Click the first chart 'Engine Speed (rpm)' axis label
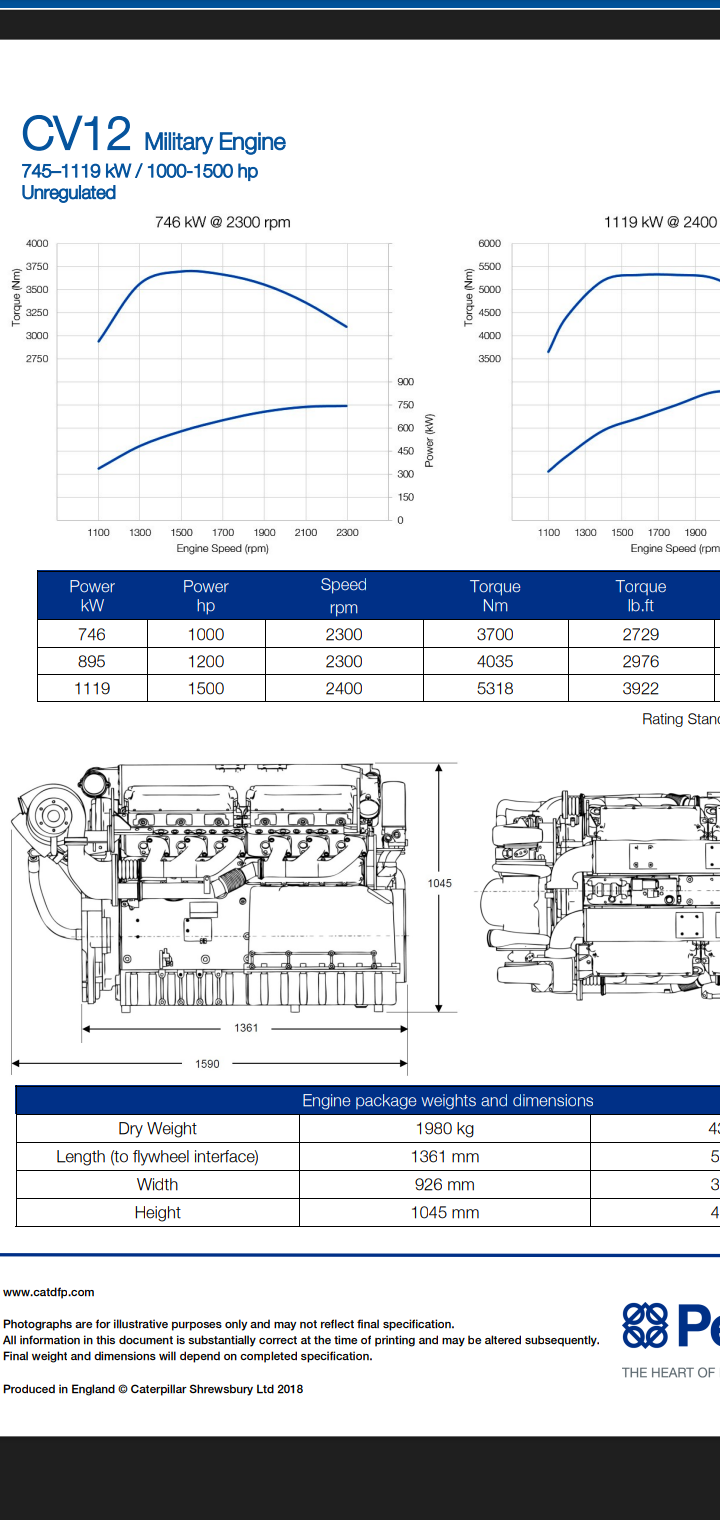This screenshot has width=720, height=1520. [x=223, y=548]
